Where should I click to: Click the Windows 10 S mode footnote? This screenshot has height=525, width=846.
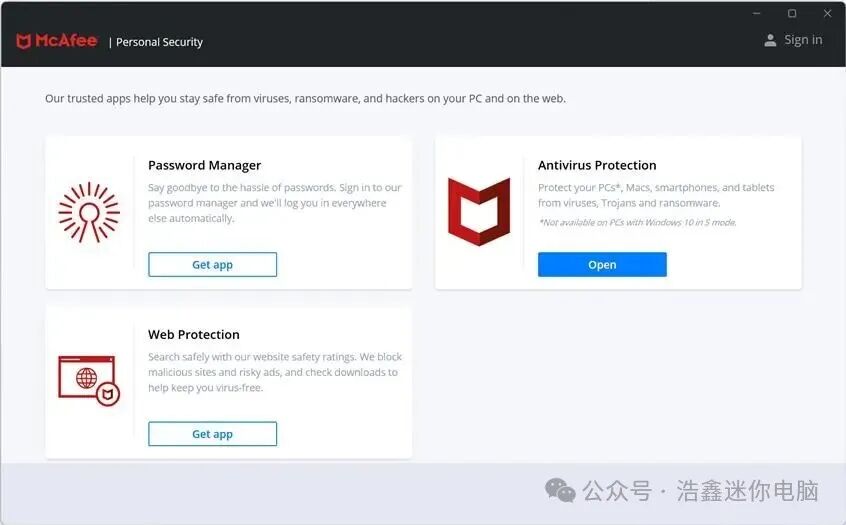coord(637,222)
